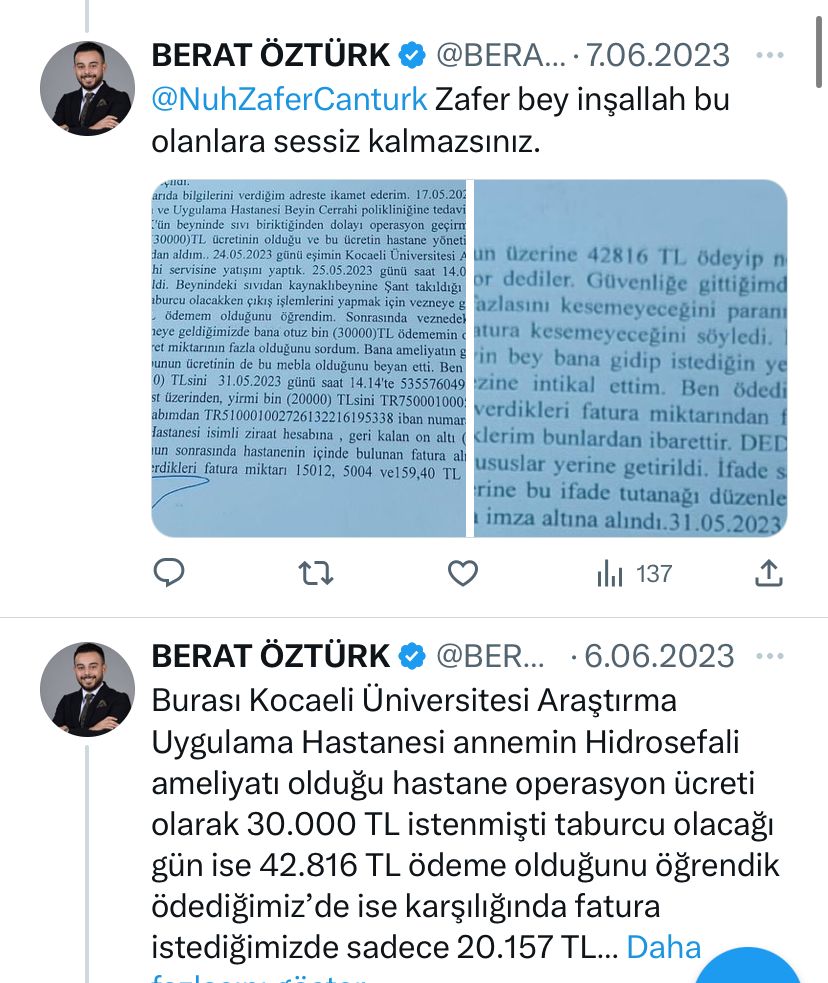Viewport: 828px width, 983px height.
Task: Open profile photo on the 6.06.2023 tweet
Action: pyautogui.click(x=87, y=689)
